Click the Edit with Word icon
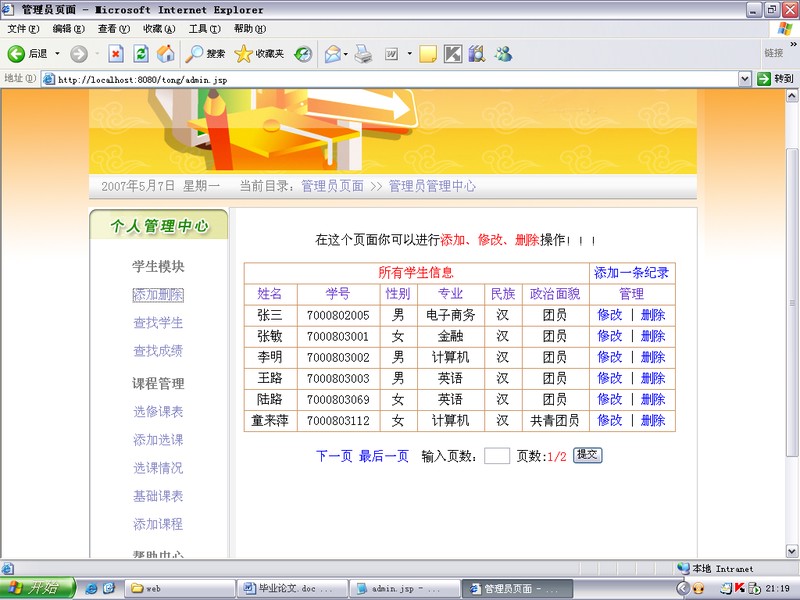Screen dimensions: 800x600 point(391,54)
